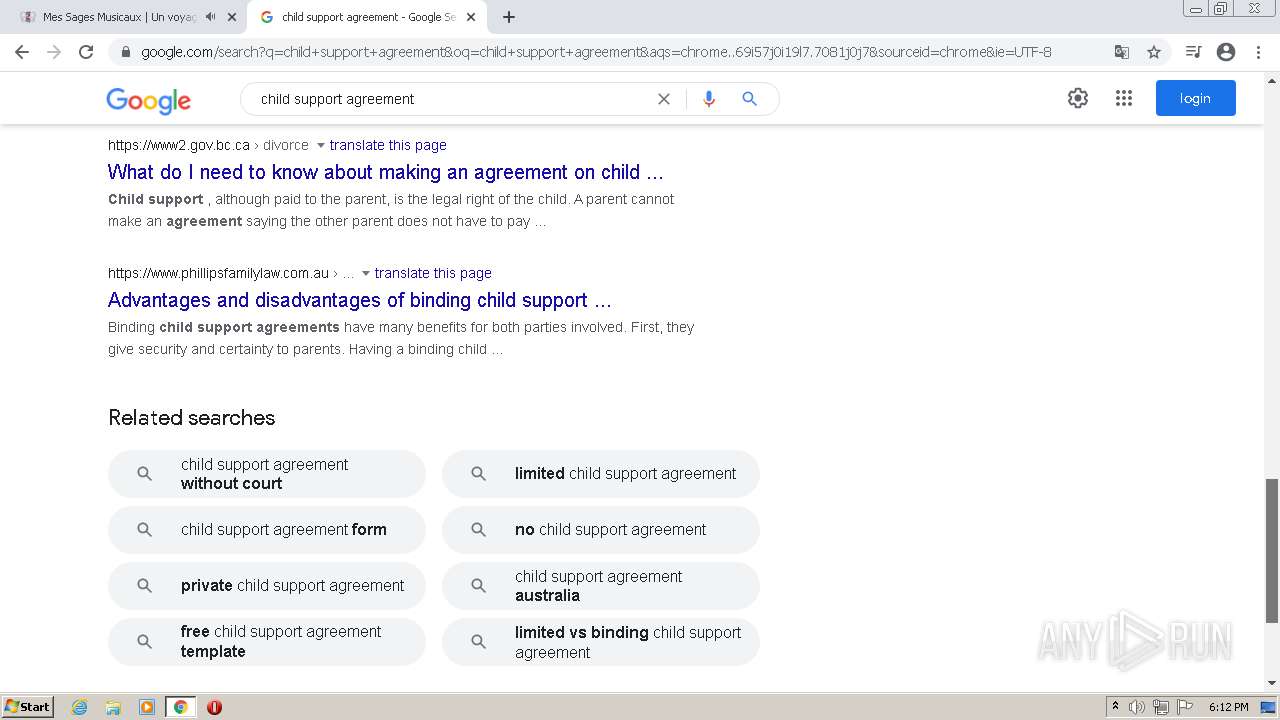Search 'free child support agreement template'
Screen dimensions: 1280x720
(x=267, y=642)
